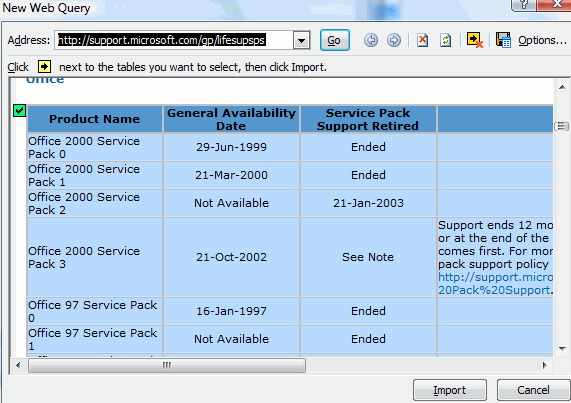Screen dimensions: 571x403
Task: Click the '21-Oct-2002' date cell
Action: coord(231,257)
